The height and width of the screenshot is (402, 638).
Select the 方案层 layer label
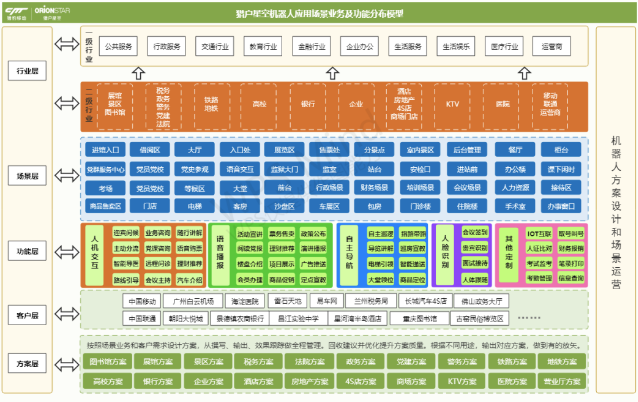(27, 363)
